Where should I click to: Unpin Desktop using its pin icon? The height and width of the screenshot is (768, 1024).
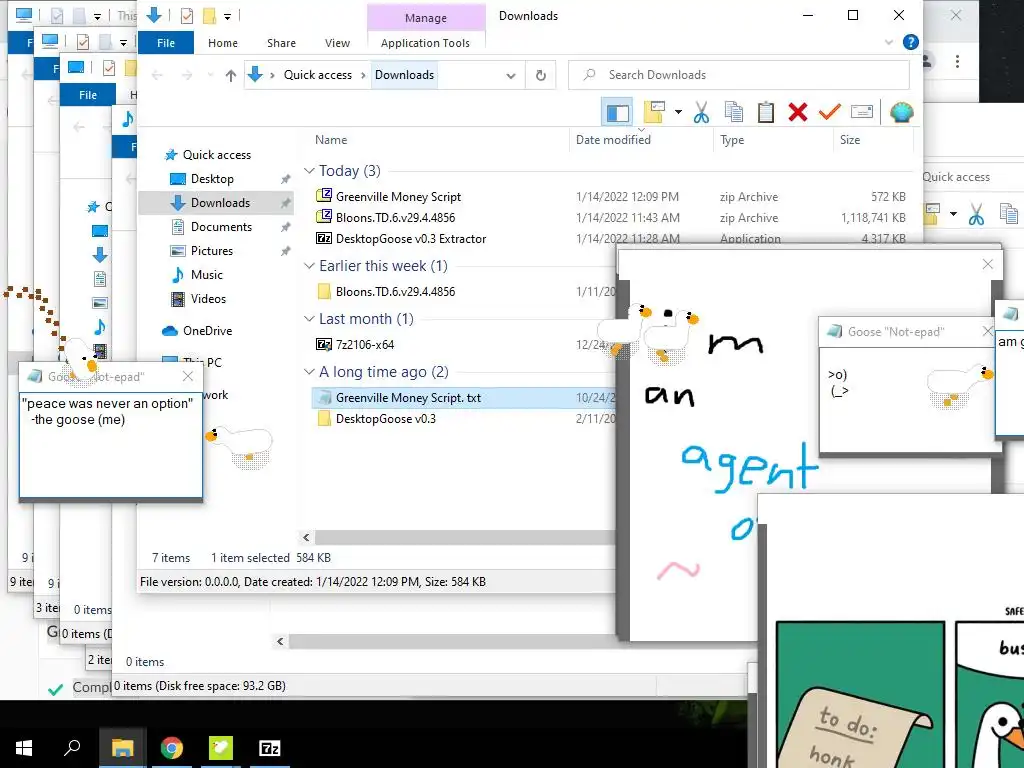(x=285, y=179)
